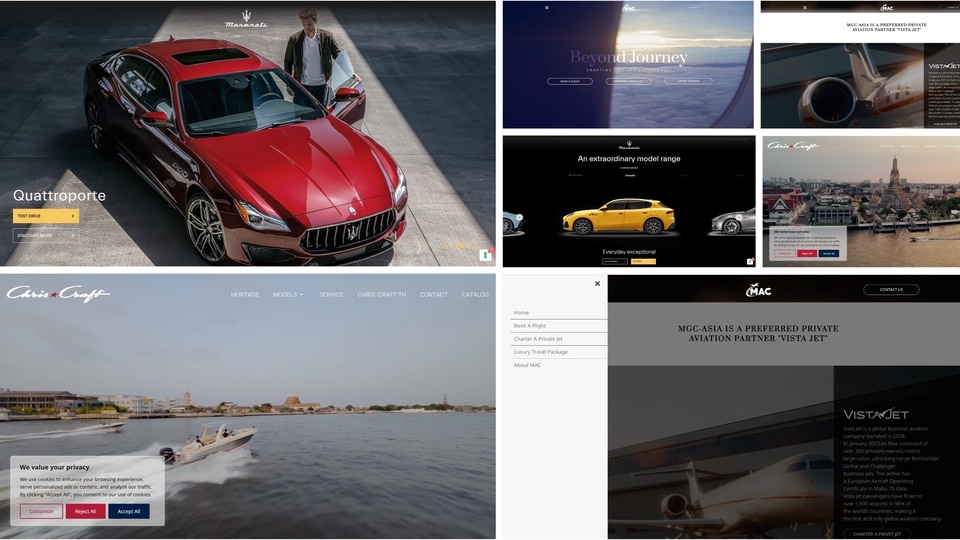
Task: Click the MAC logo on the small Vista Jet page
Action: (887, 8)
